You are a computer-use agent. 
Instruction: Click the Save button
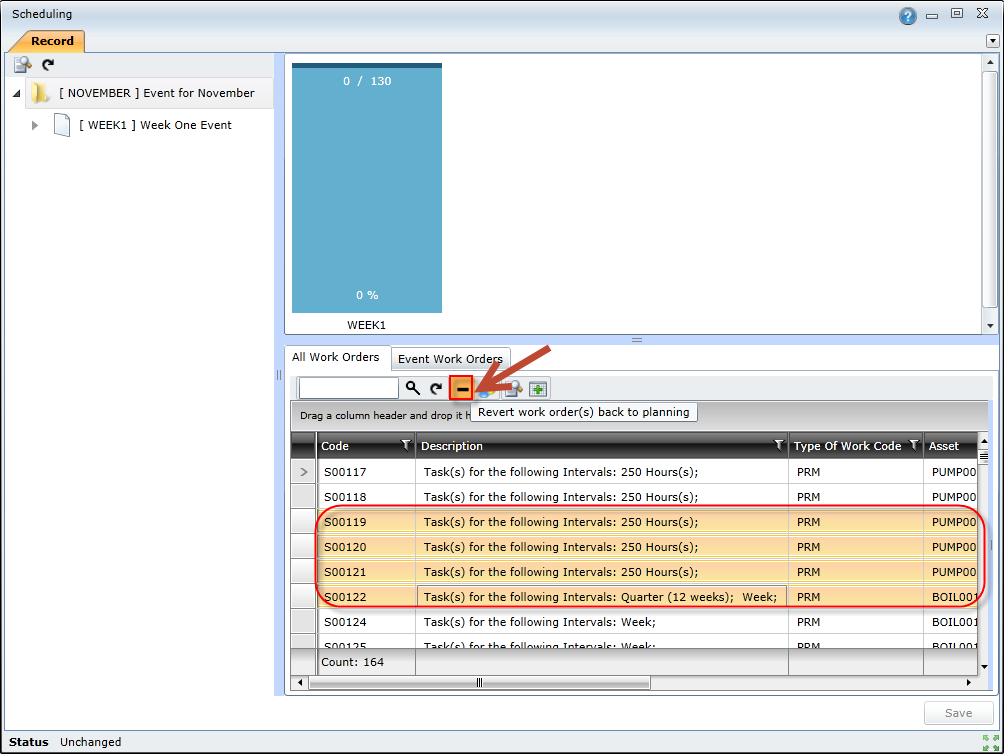[x=957, y=713]
